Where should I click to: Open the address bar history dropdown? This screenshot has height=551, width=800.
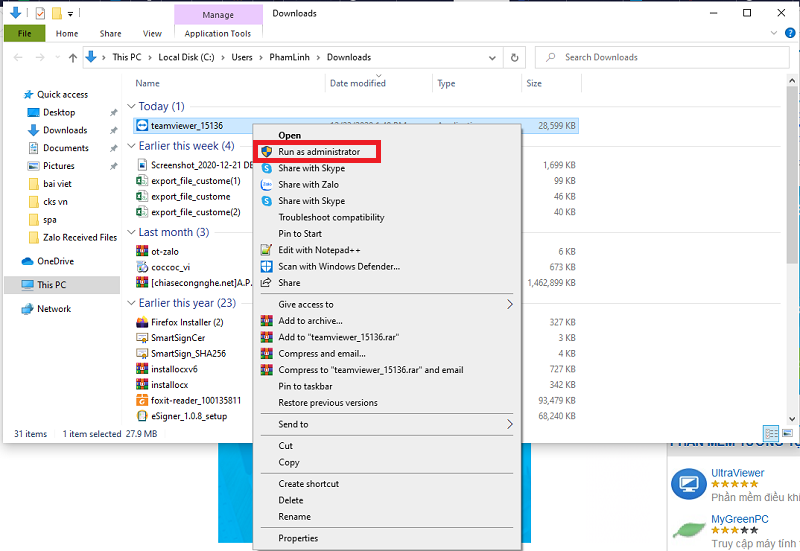point(492,58)
